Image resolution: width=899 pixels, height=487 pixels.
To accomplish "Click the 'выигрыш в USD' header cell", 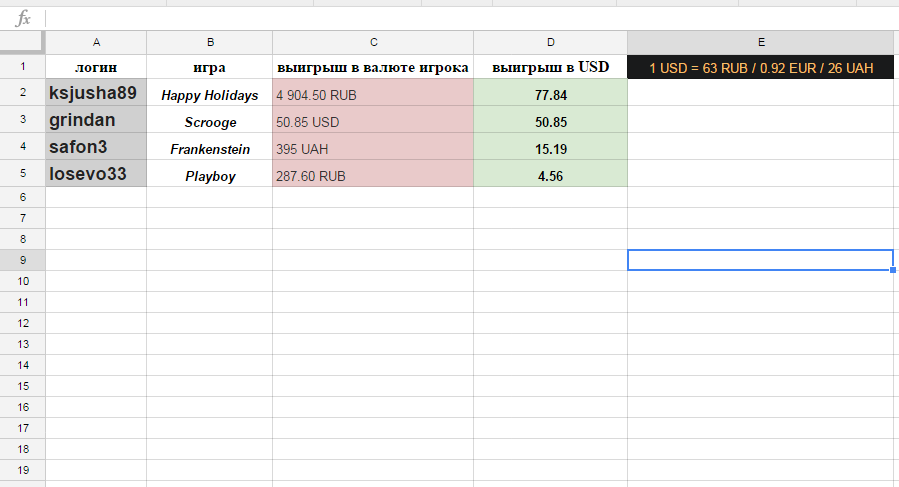I will coord(550,68).
